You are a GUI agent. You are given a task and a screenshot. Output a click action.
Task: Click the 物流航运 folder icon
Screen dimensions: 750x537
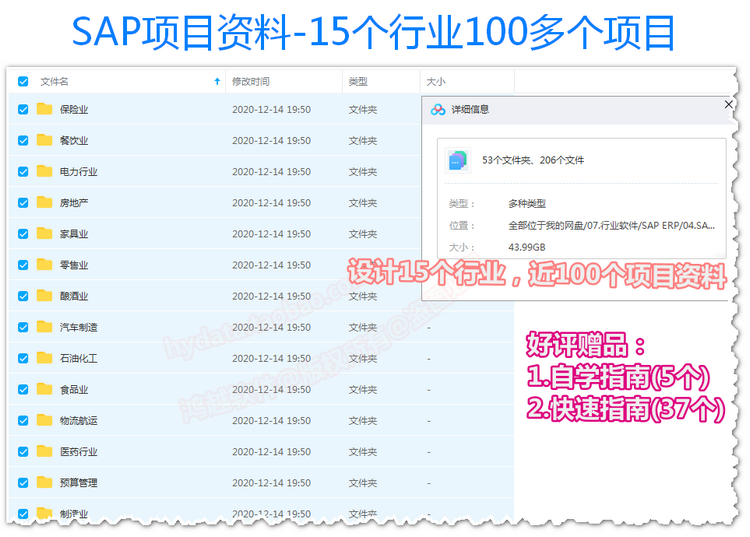[x=44, y=420]
